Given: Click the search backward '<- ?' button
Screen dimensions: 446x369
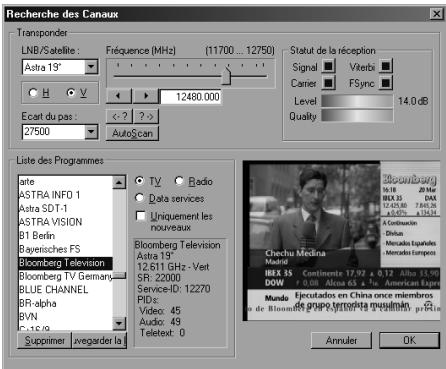Looking at the screenshot, I should tap(119, 116).
